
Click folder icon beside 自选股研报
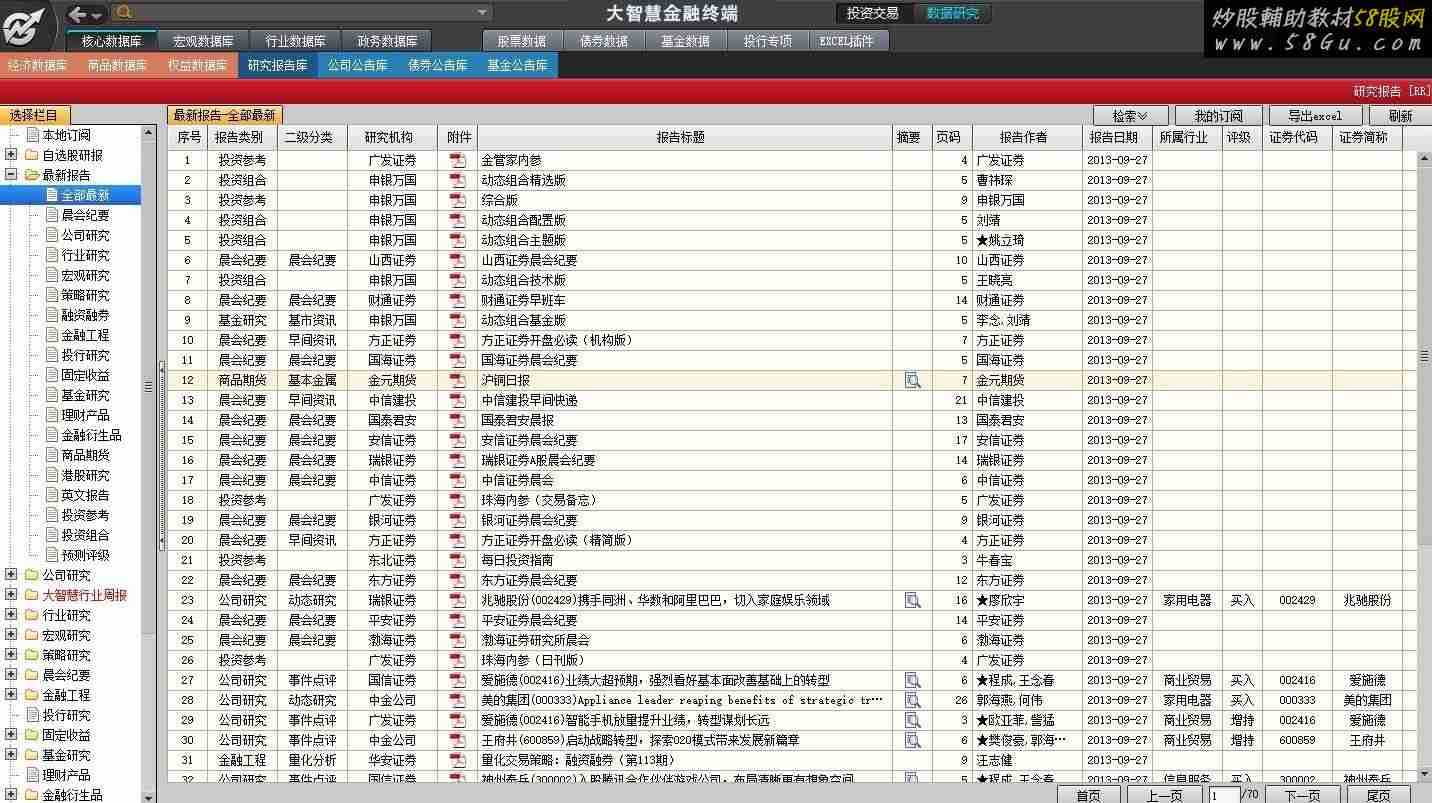pos(32,155)
